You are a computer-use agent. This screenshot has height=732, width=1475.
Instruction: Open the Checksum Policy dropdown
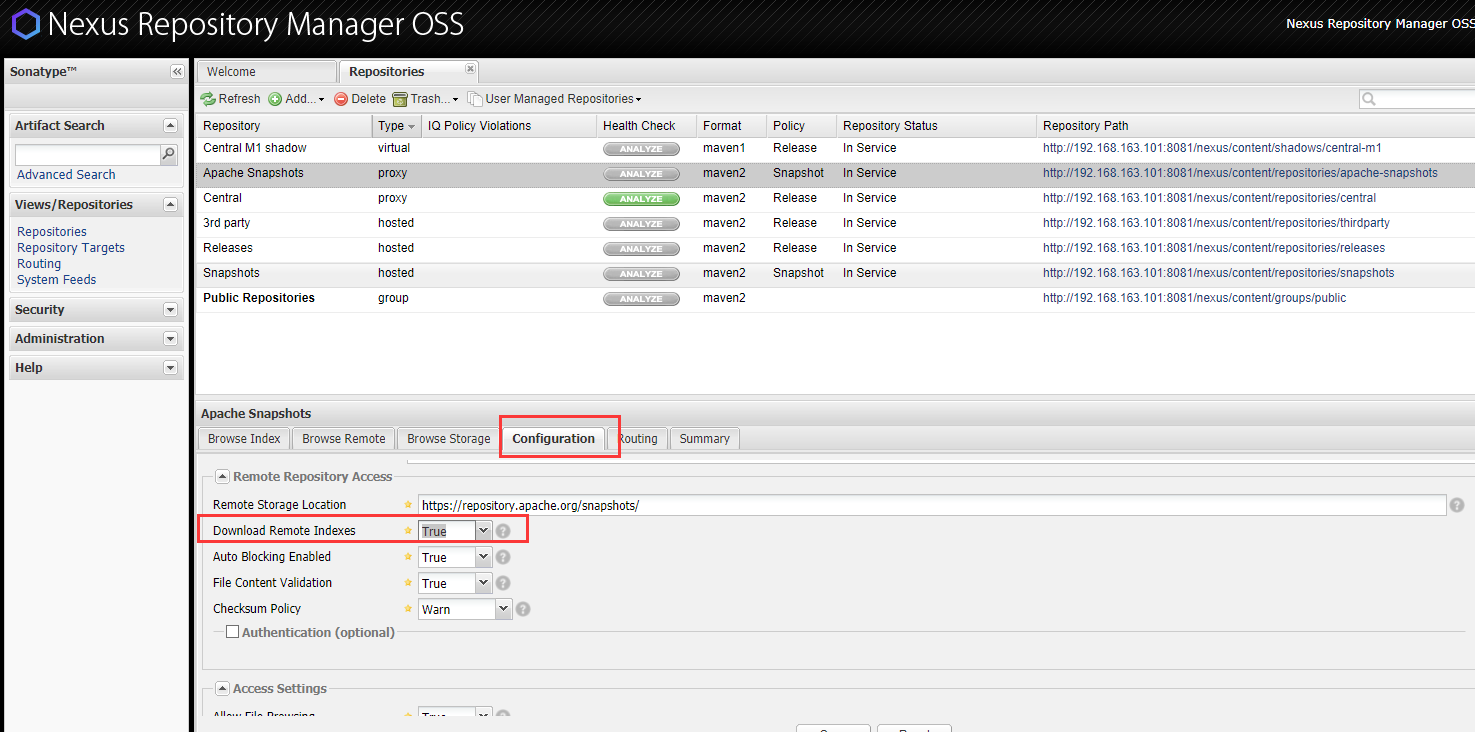(504, 609)
